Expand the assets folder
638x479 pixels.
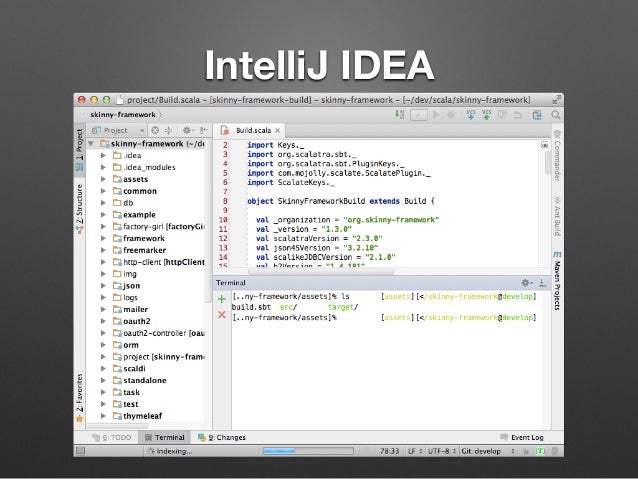click(103, 179)
